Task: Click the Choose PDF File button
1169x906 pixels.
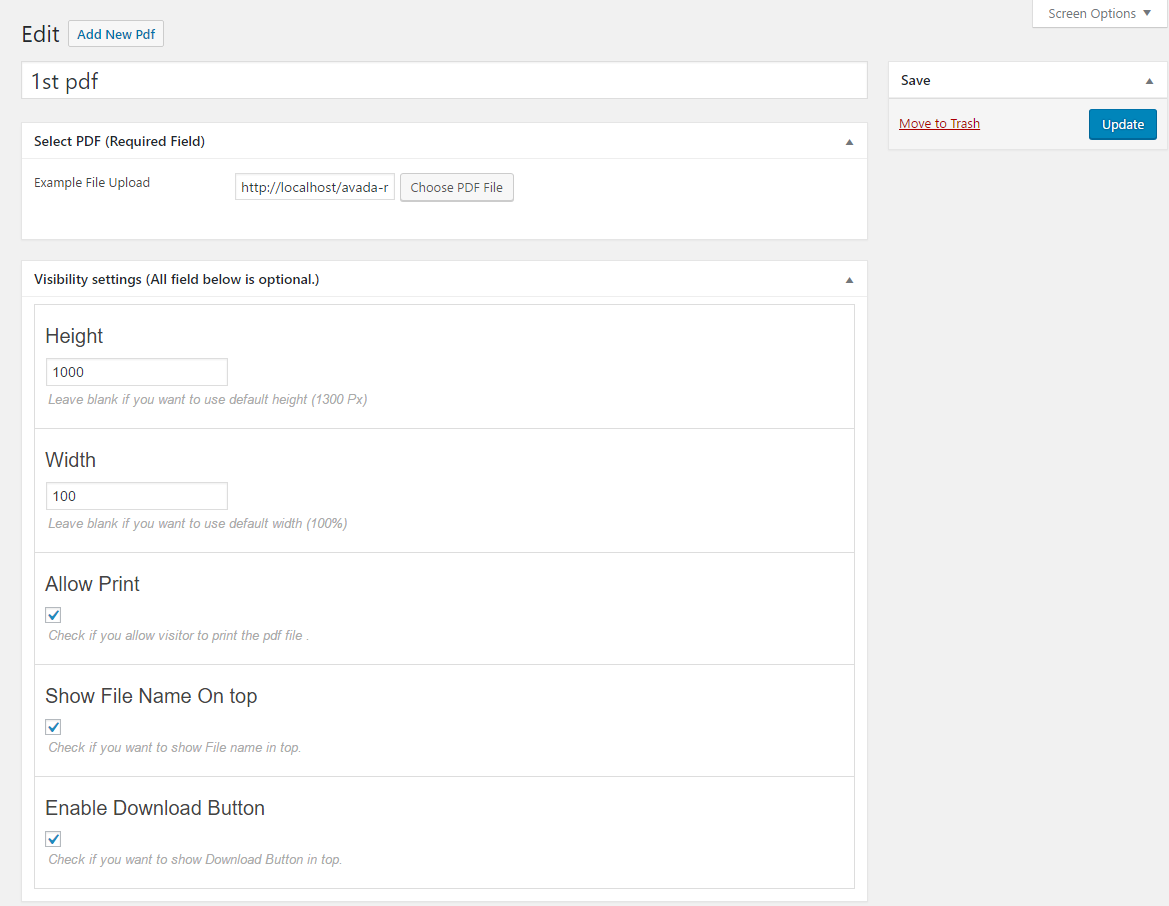Action: click(457, 187)
